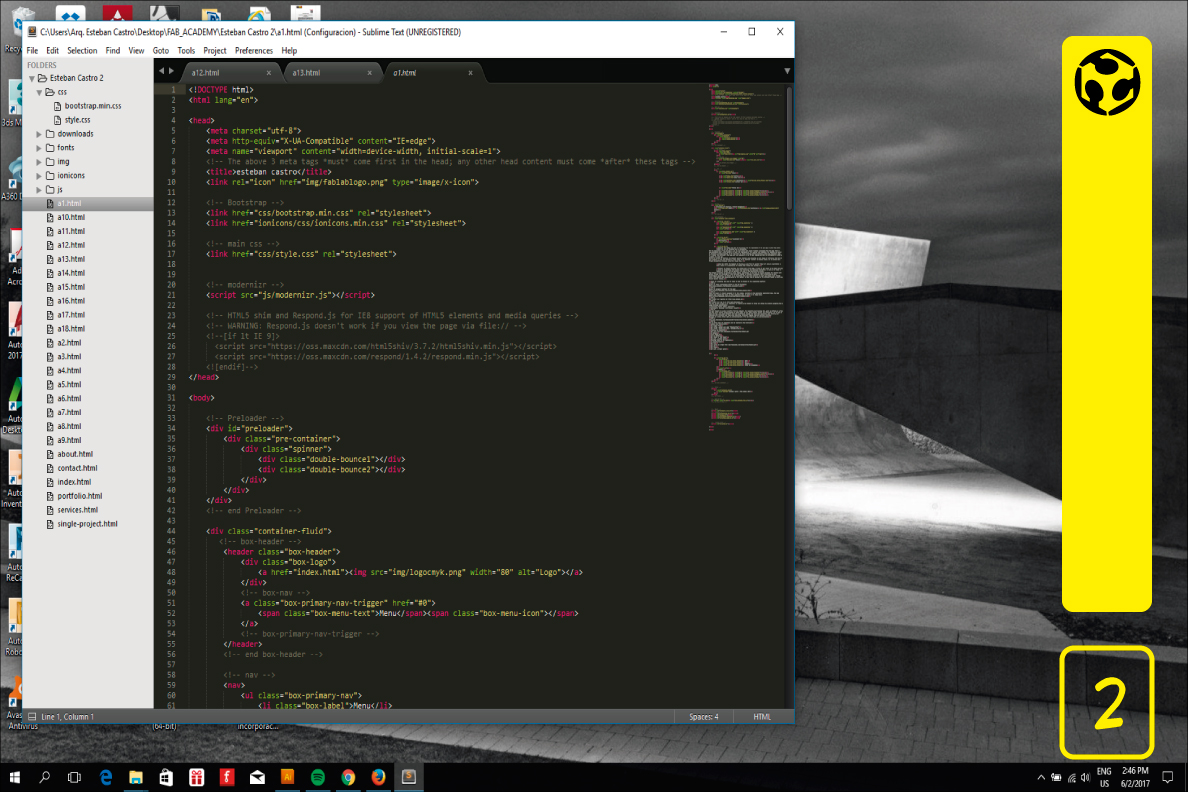Close the a1.html tab
Screen dimensions: 1188x792
(471, 73)
